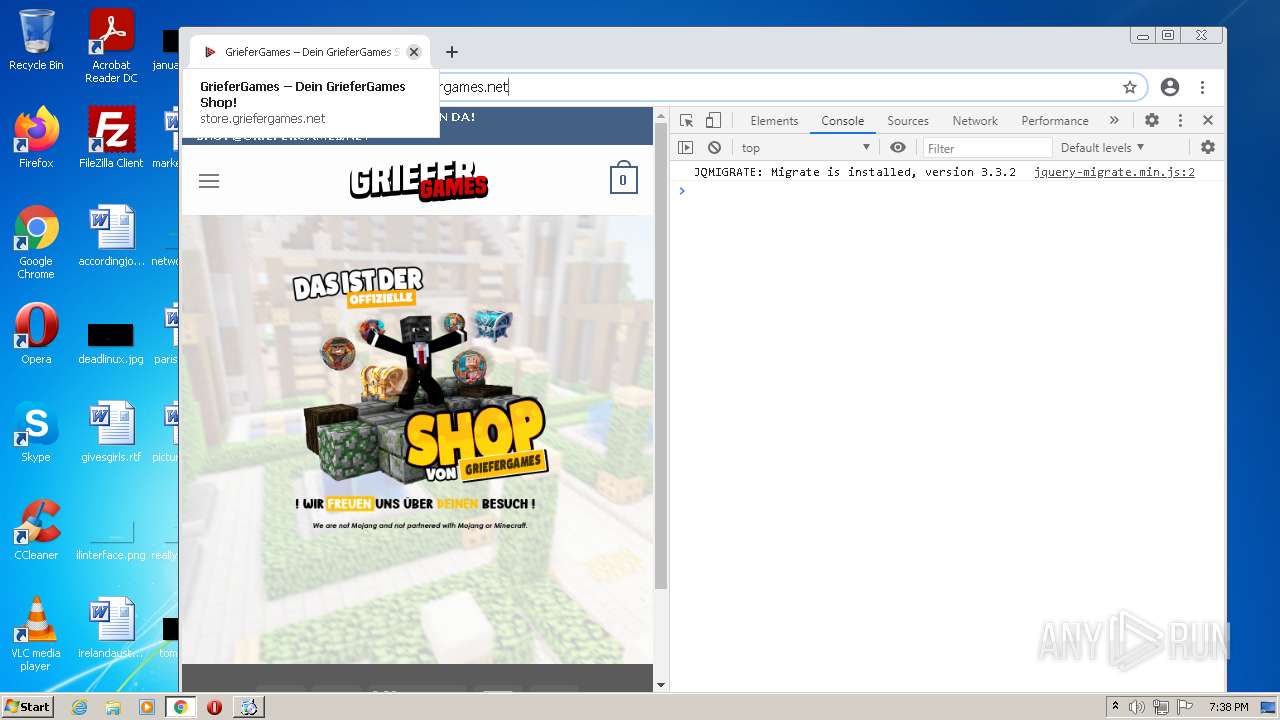Clear the DevTools console
The height and width of the screenshot is (720, 1280).
[x=714, y=147]
